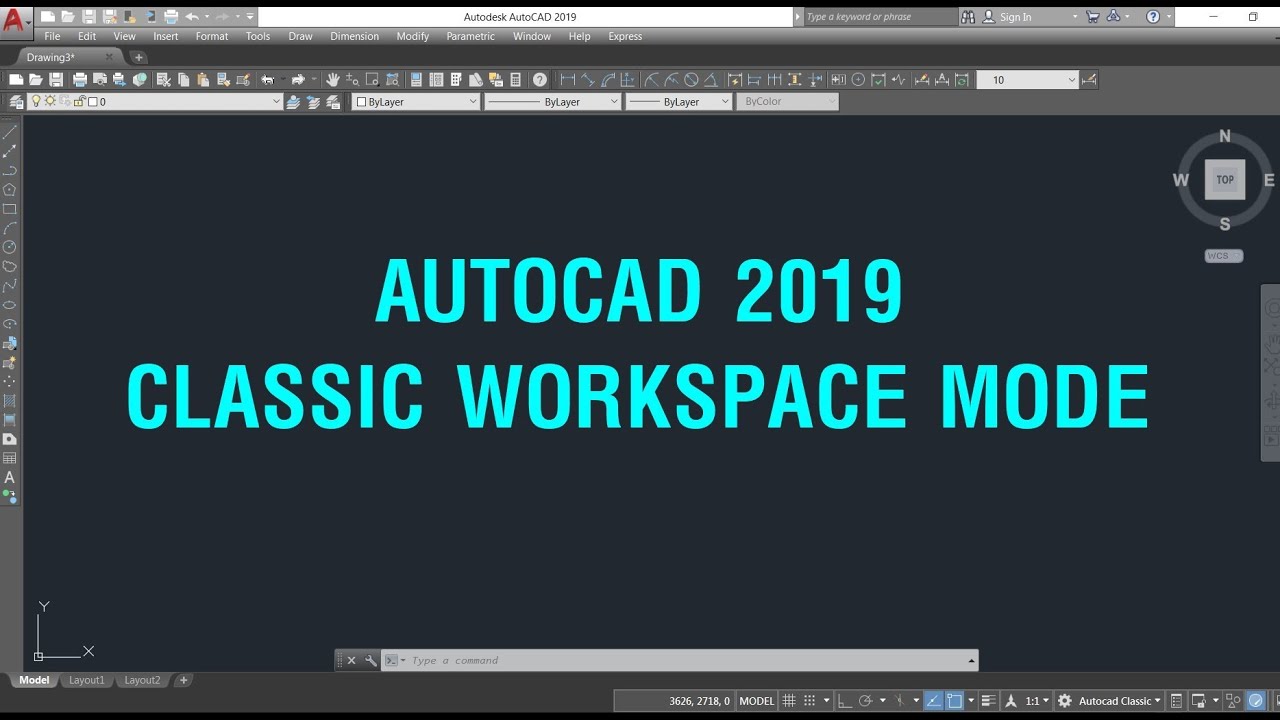This screenshot has height=720, width=1280.
Task: Expand the Undo history dropdown arrow
Action: pyautogui.click(x=206, y=17)
